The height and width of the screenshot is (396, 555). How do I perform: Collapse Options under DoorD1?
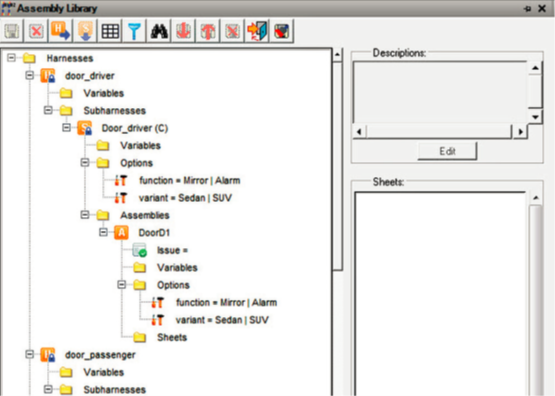pyautogui.click(x=122, y=285)
